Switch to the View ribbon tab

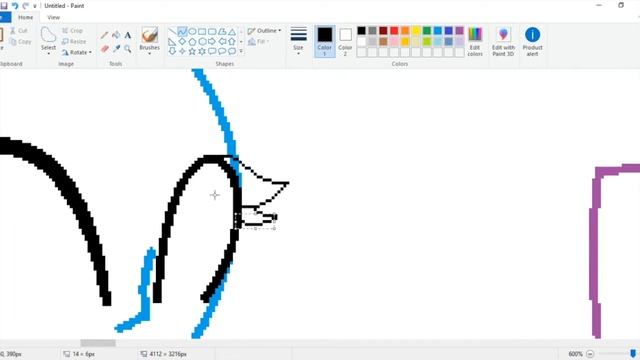coord(53,18)
